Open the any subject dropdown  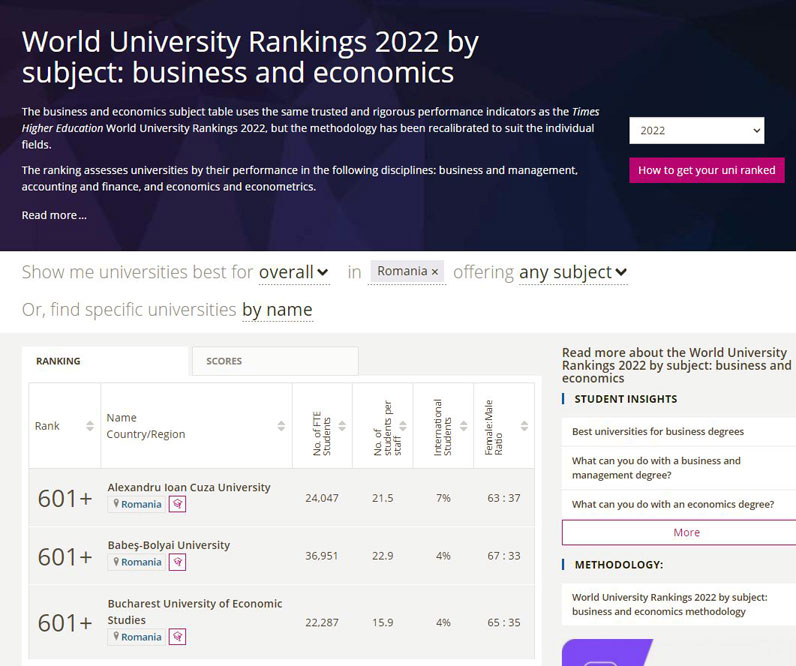pos(573,273)
